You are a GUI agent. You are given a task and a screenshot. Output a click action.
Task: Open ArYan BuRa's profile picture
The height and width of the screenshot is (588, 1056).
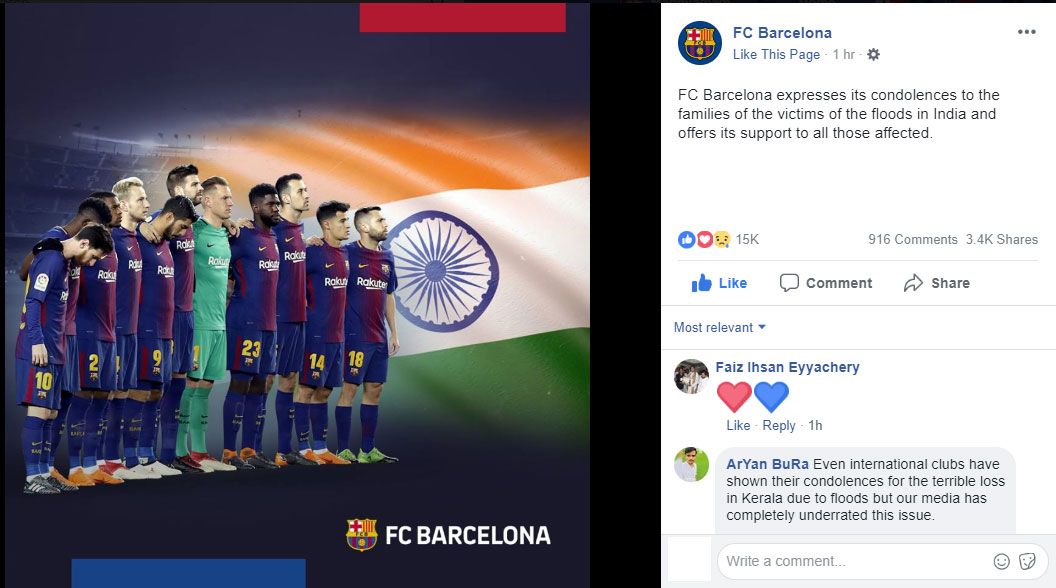point(692,464)
